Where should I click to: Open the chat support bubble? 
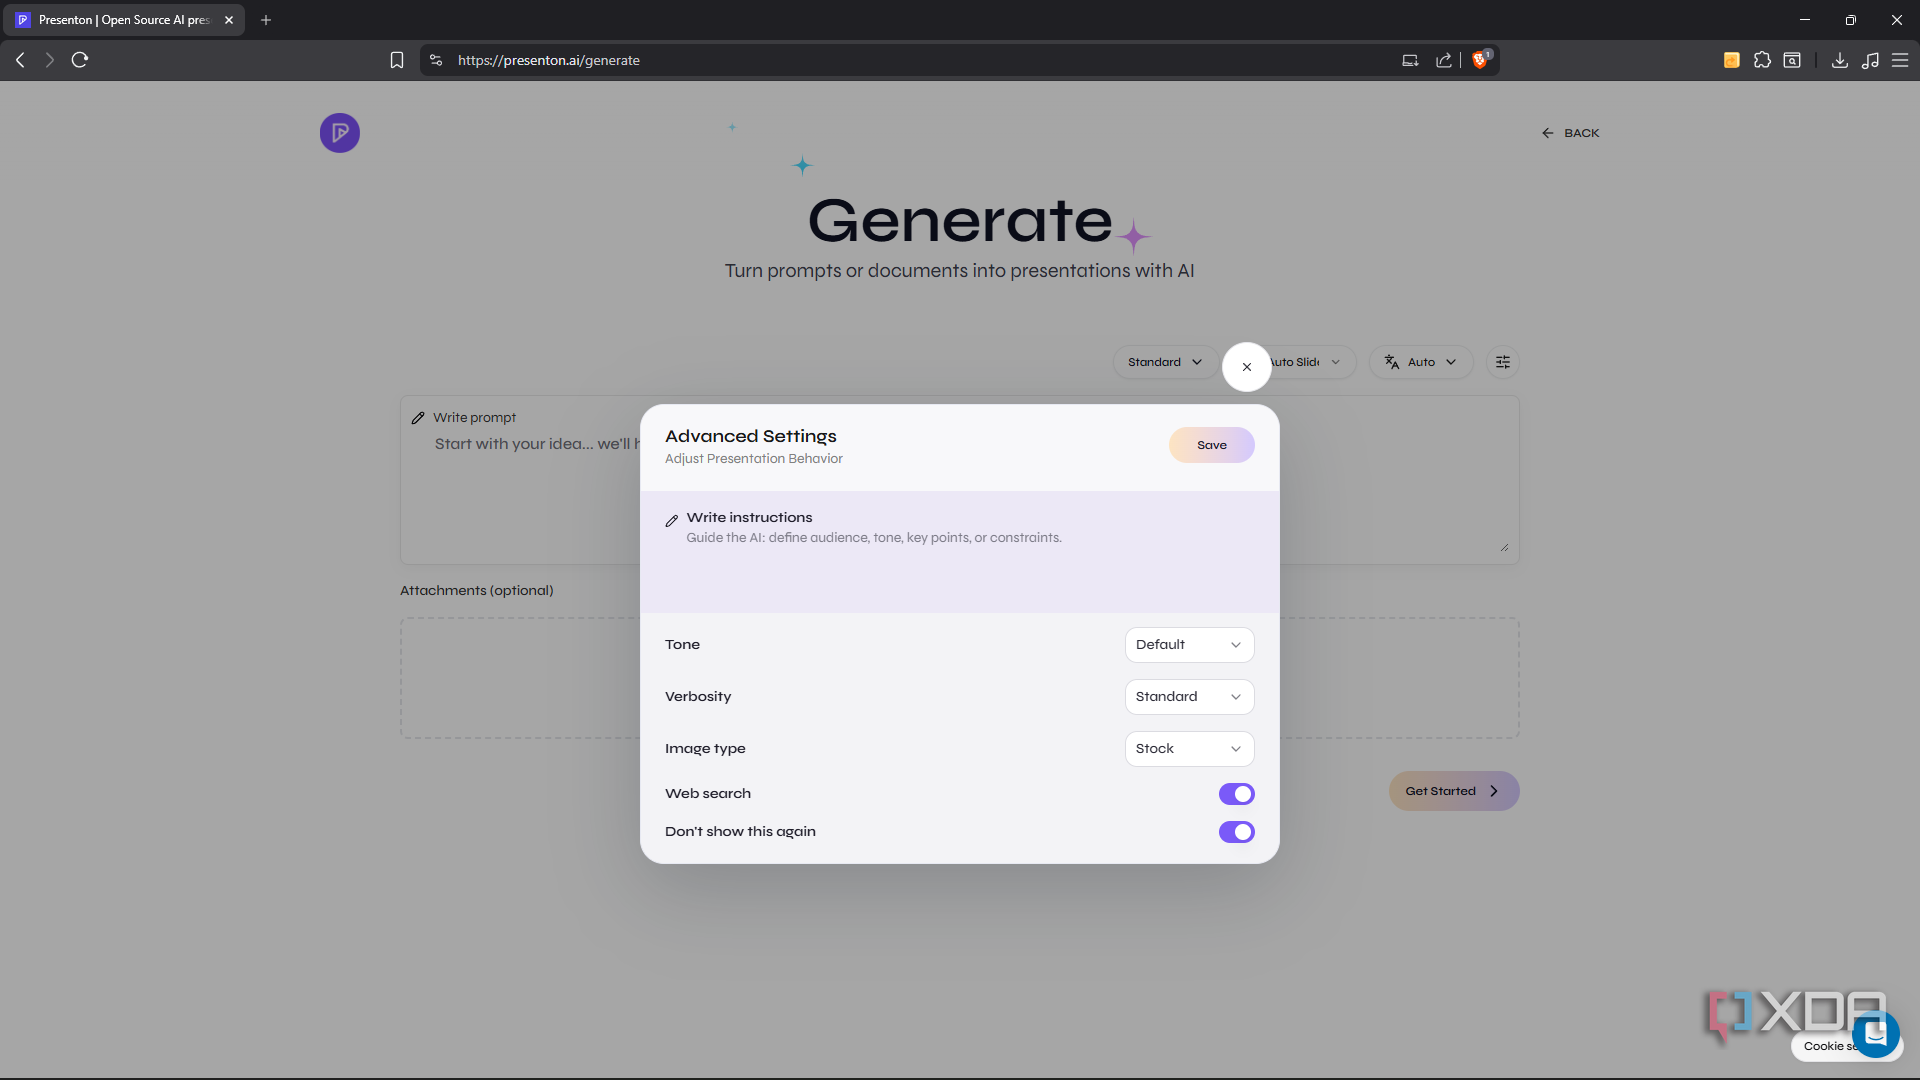[1876, 1033]
